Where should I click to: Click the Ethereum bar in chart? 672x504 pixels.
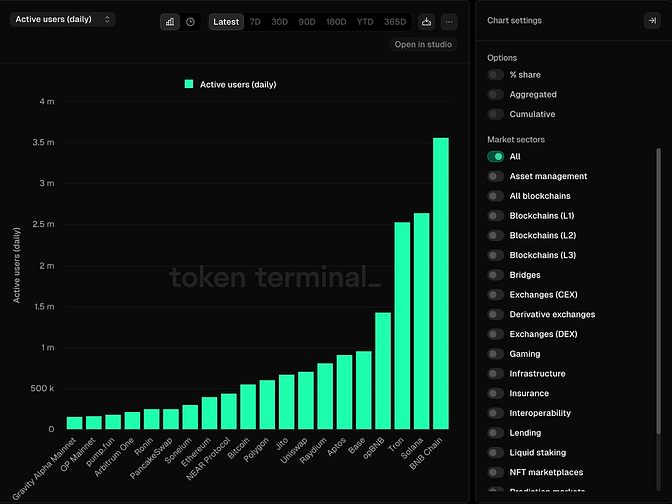point(209,413)
